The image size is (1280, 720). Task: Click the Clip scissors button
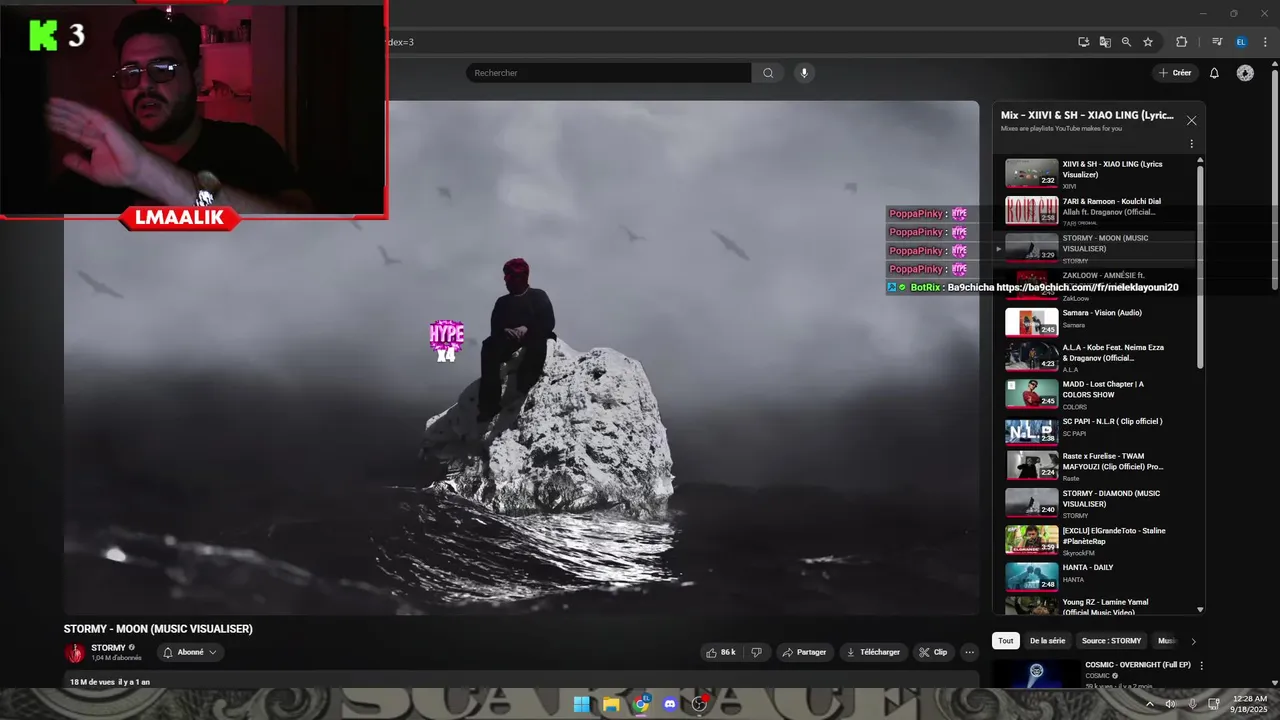point(933,652)
